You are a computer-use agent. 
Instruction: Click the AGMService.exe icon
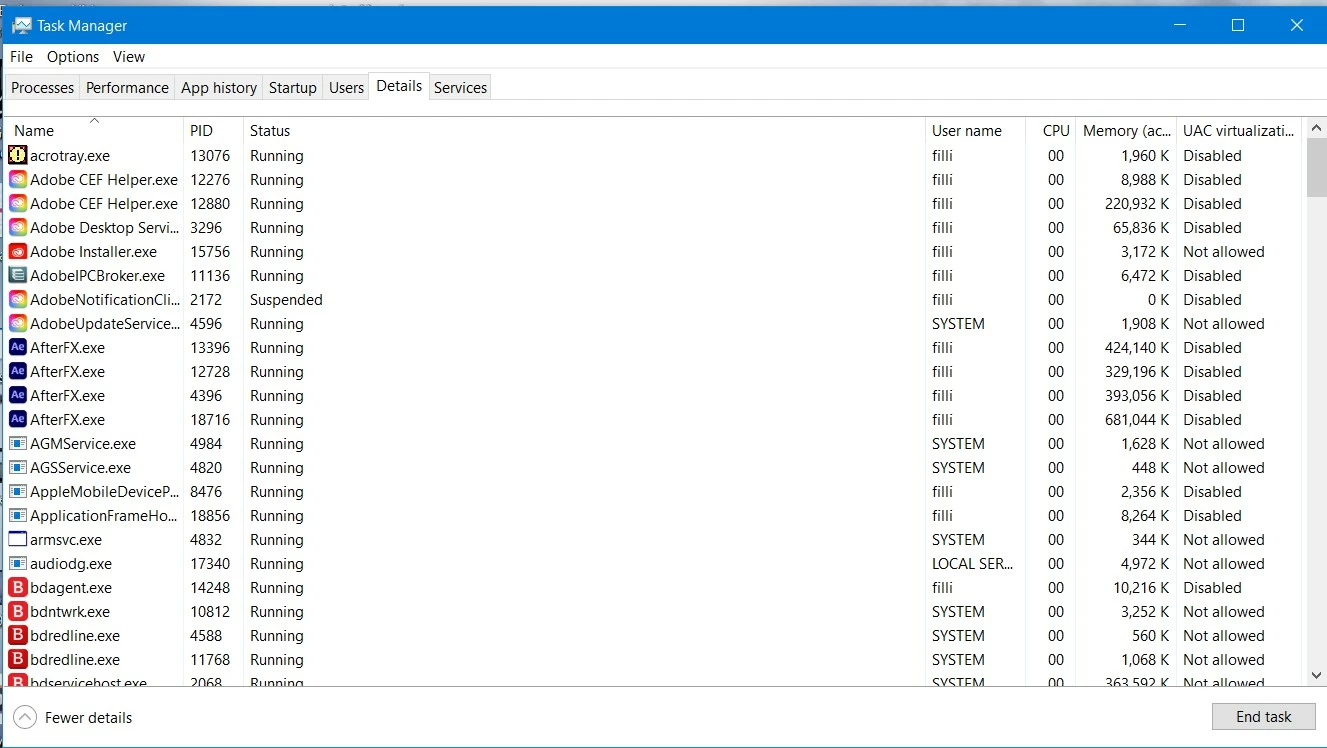17,443
